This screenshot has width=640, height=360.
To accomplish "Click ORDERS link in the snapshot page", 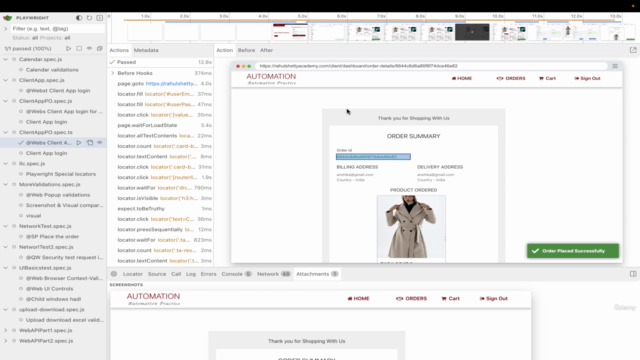I will (511, 78).
